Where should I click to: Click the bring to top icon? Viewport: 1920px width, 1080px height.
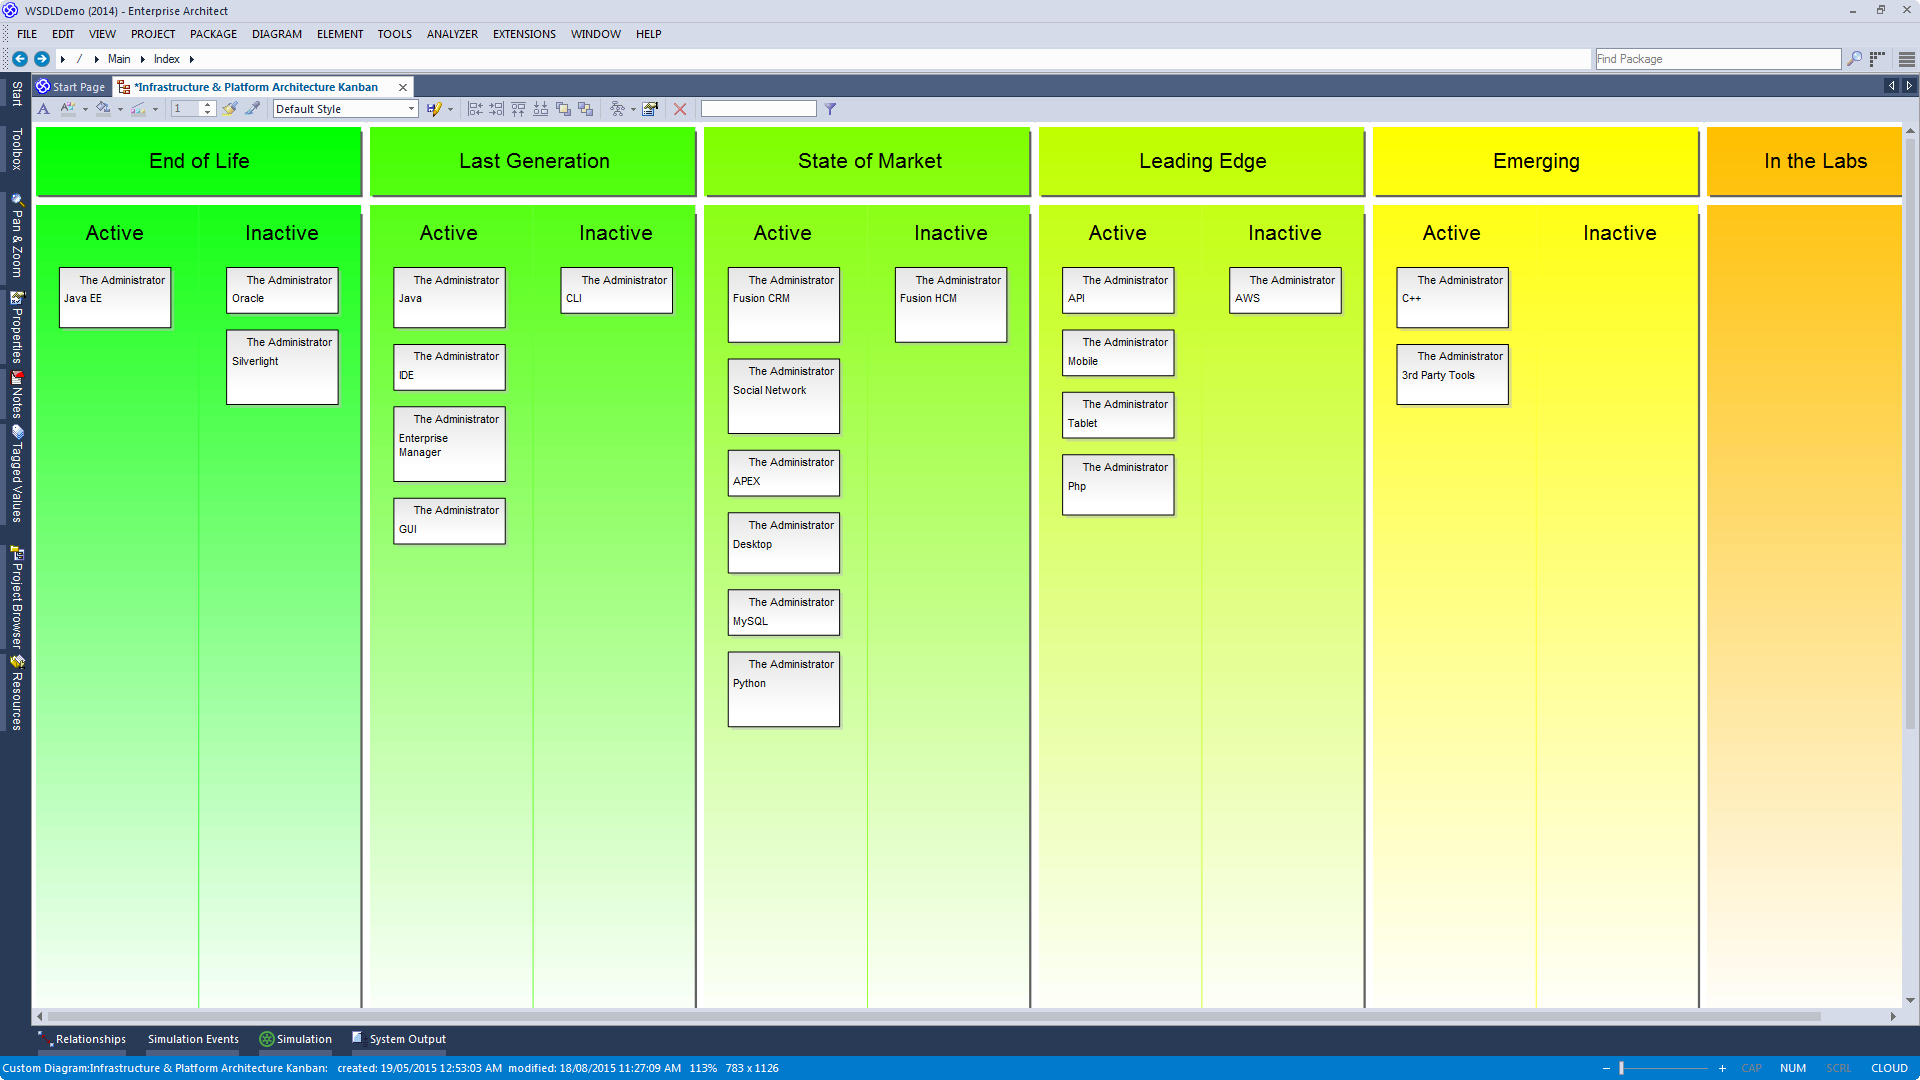[563, 109]
